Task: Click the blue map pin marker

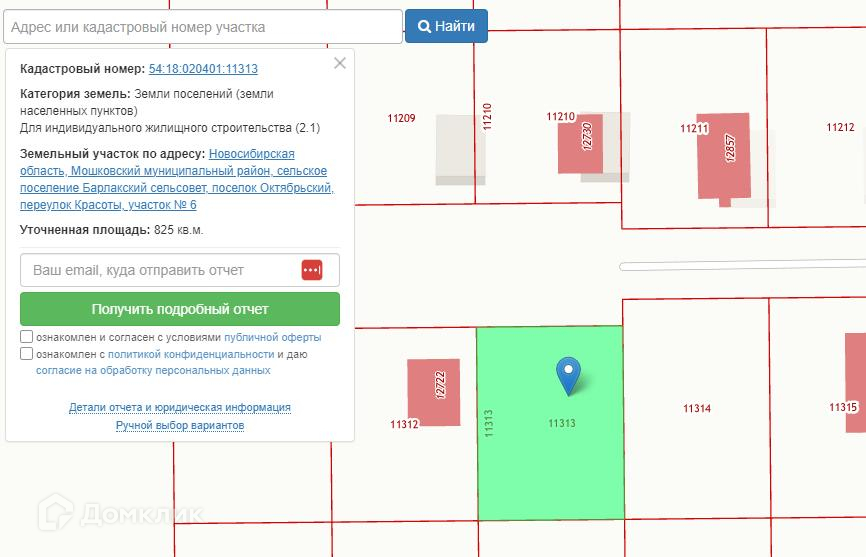Action: click(x=568, y=375)
